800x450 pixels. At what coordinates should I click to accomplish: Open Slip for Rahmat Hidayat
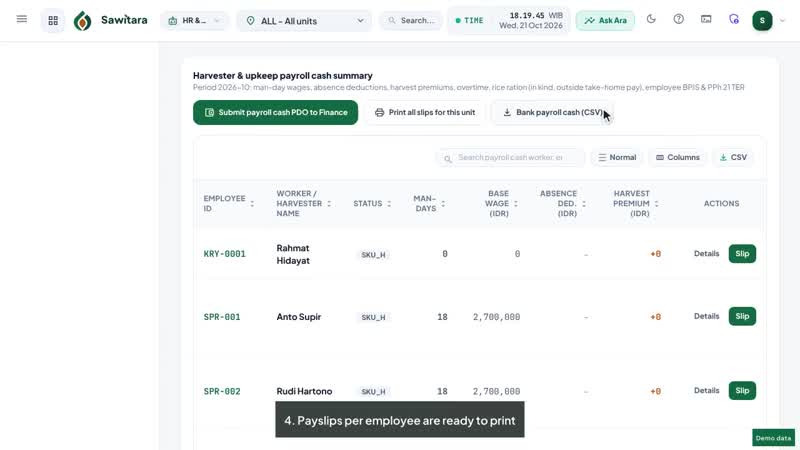pyautogui.click(x=742, y=254)
